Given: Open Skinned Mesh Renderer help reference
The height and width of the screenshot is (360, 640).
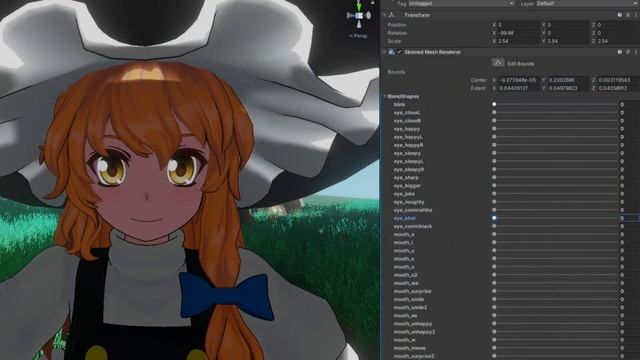Looking at the screenshot, I should pos(620,52).
